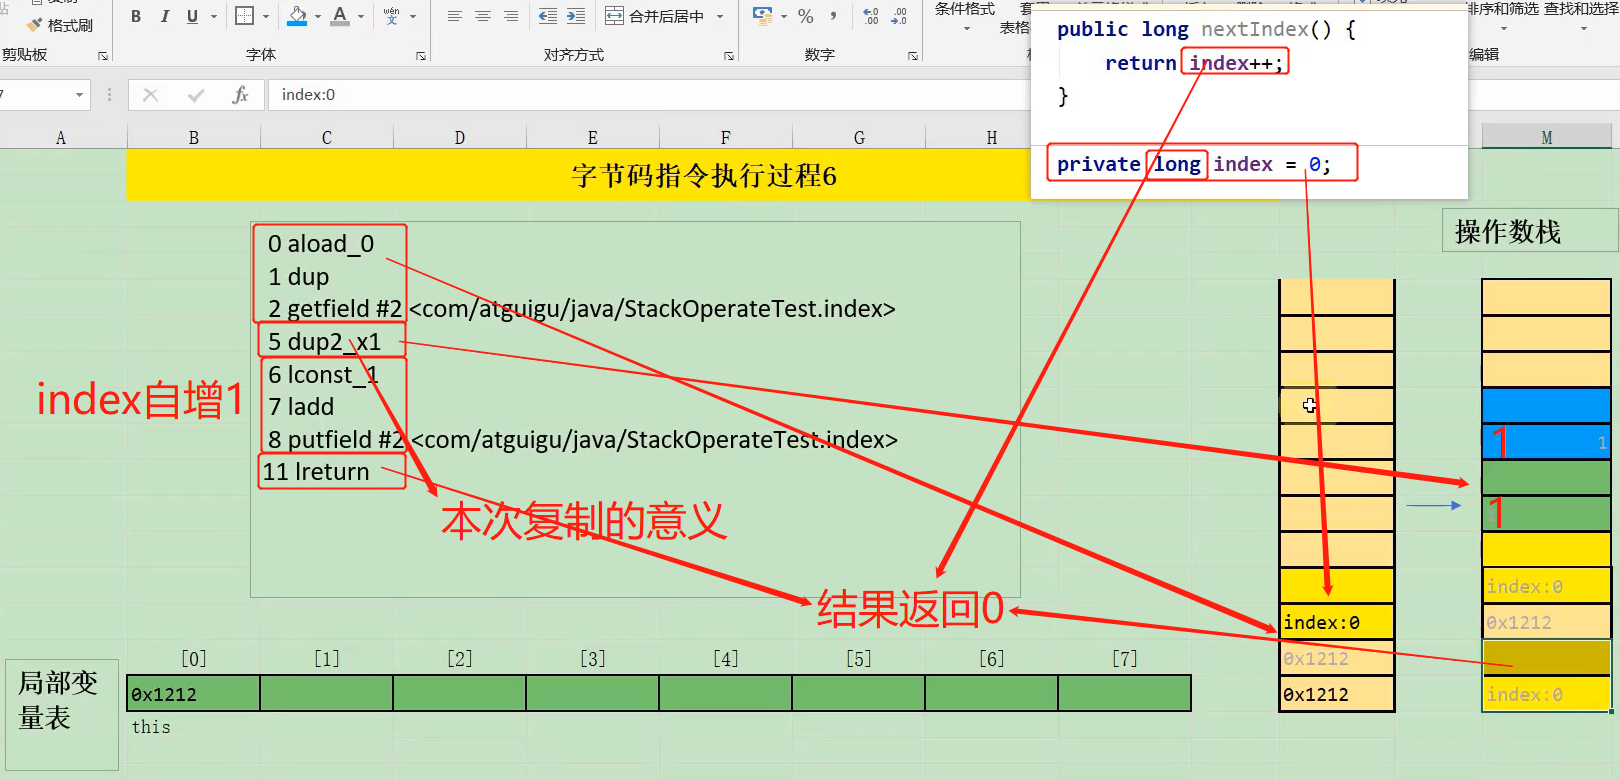This screenshot has width=1620, height=780.
Task: Apply percent style
Action: (806, 16)
